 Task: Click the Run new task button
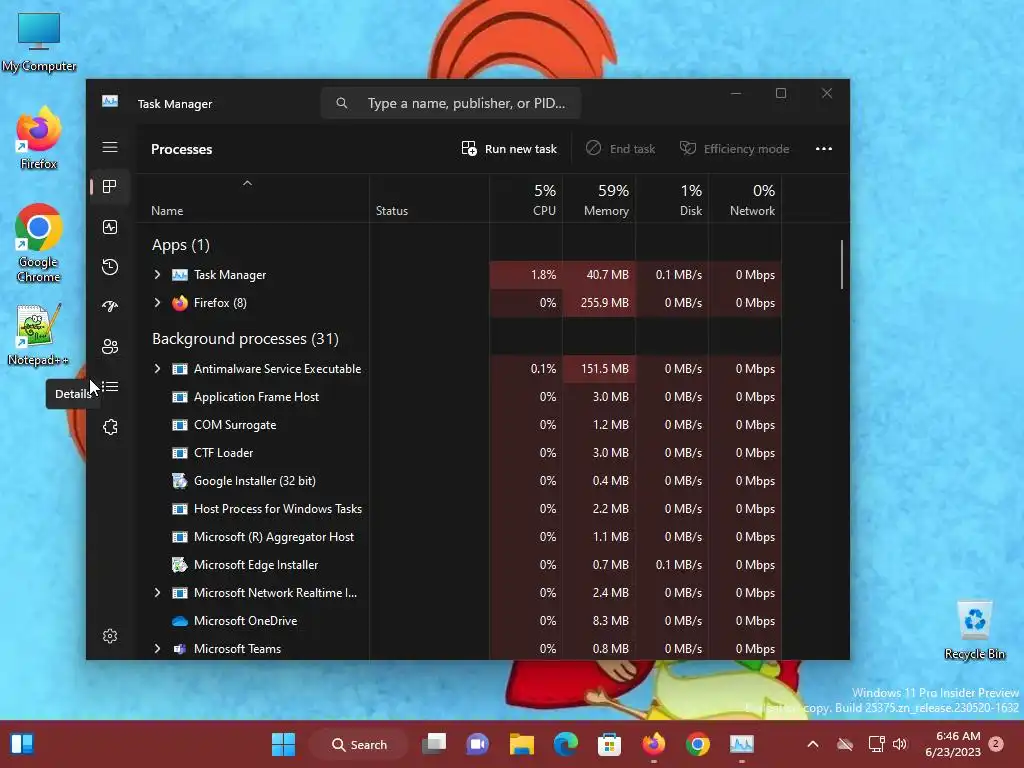pos(509,149)
